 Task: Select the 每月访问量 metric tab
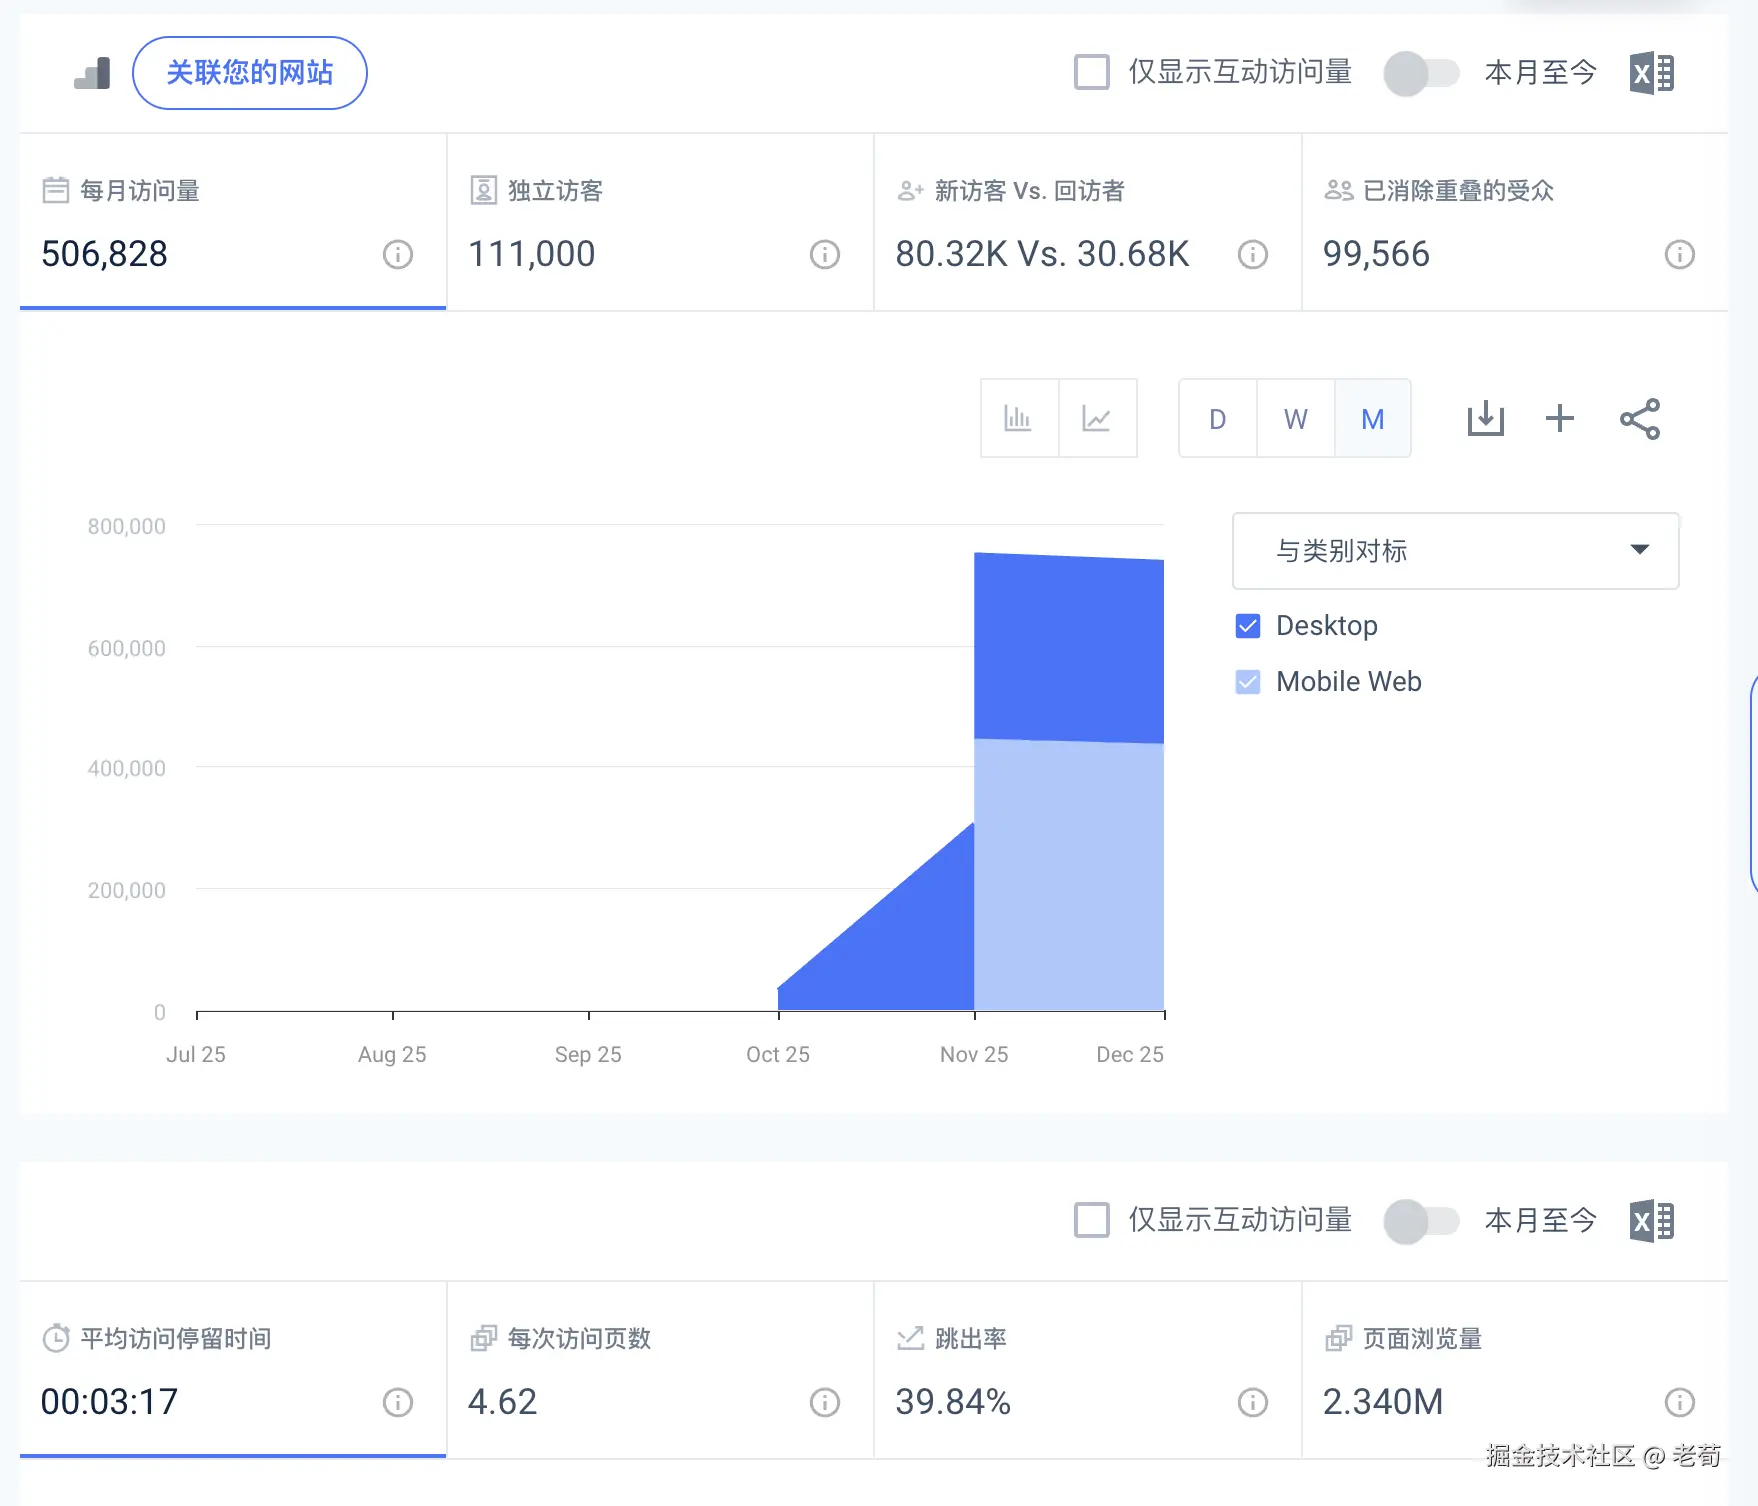click(233, 222)
